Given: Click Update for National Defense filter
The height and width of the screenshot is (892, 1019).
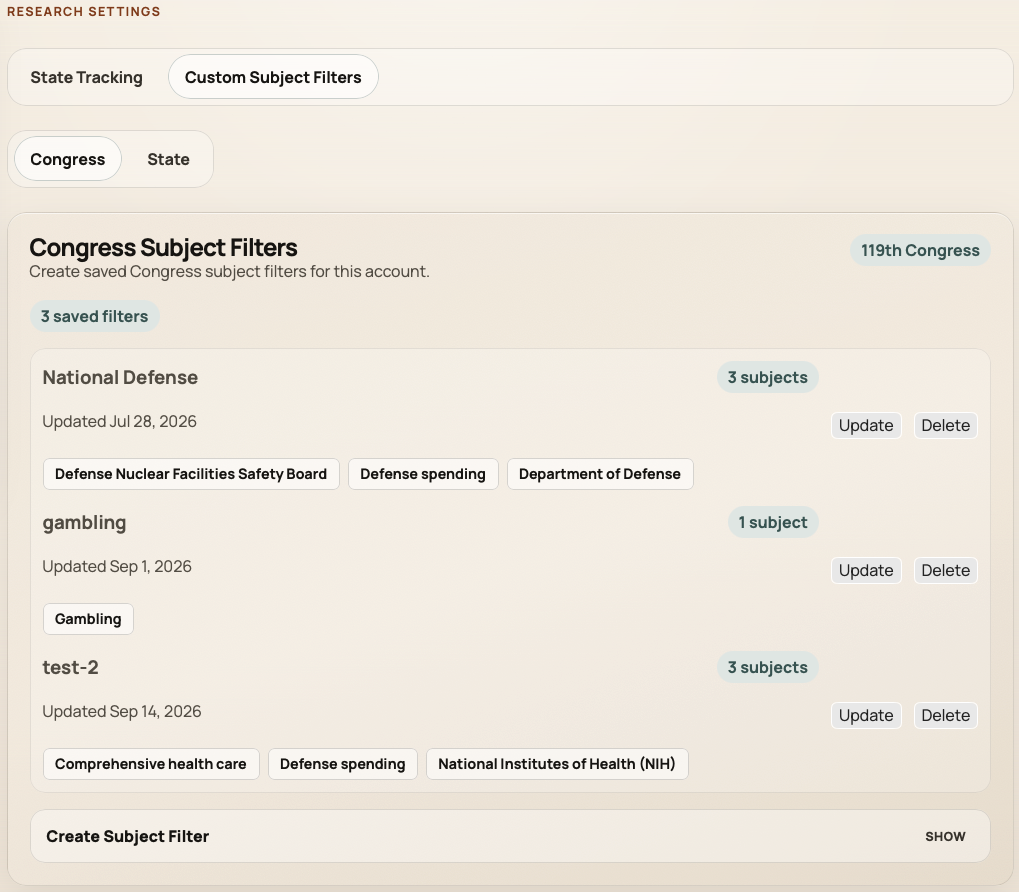Looking at the screenshot, I should pos(866,426).
